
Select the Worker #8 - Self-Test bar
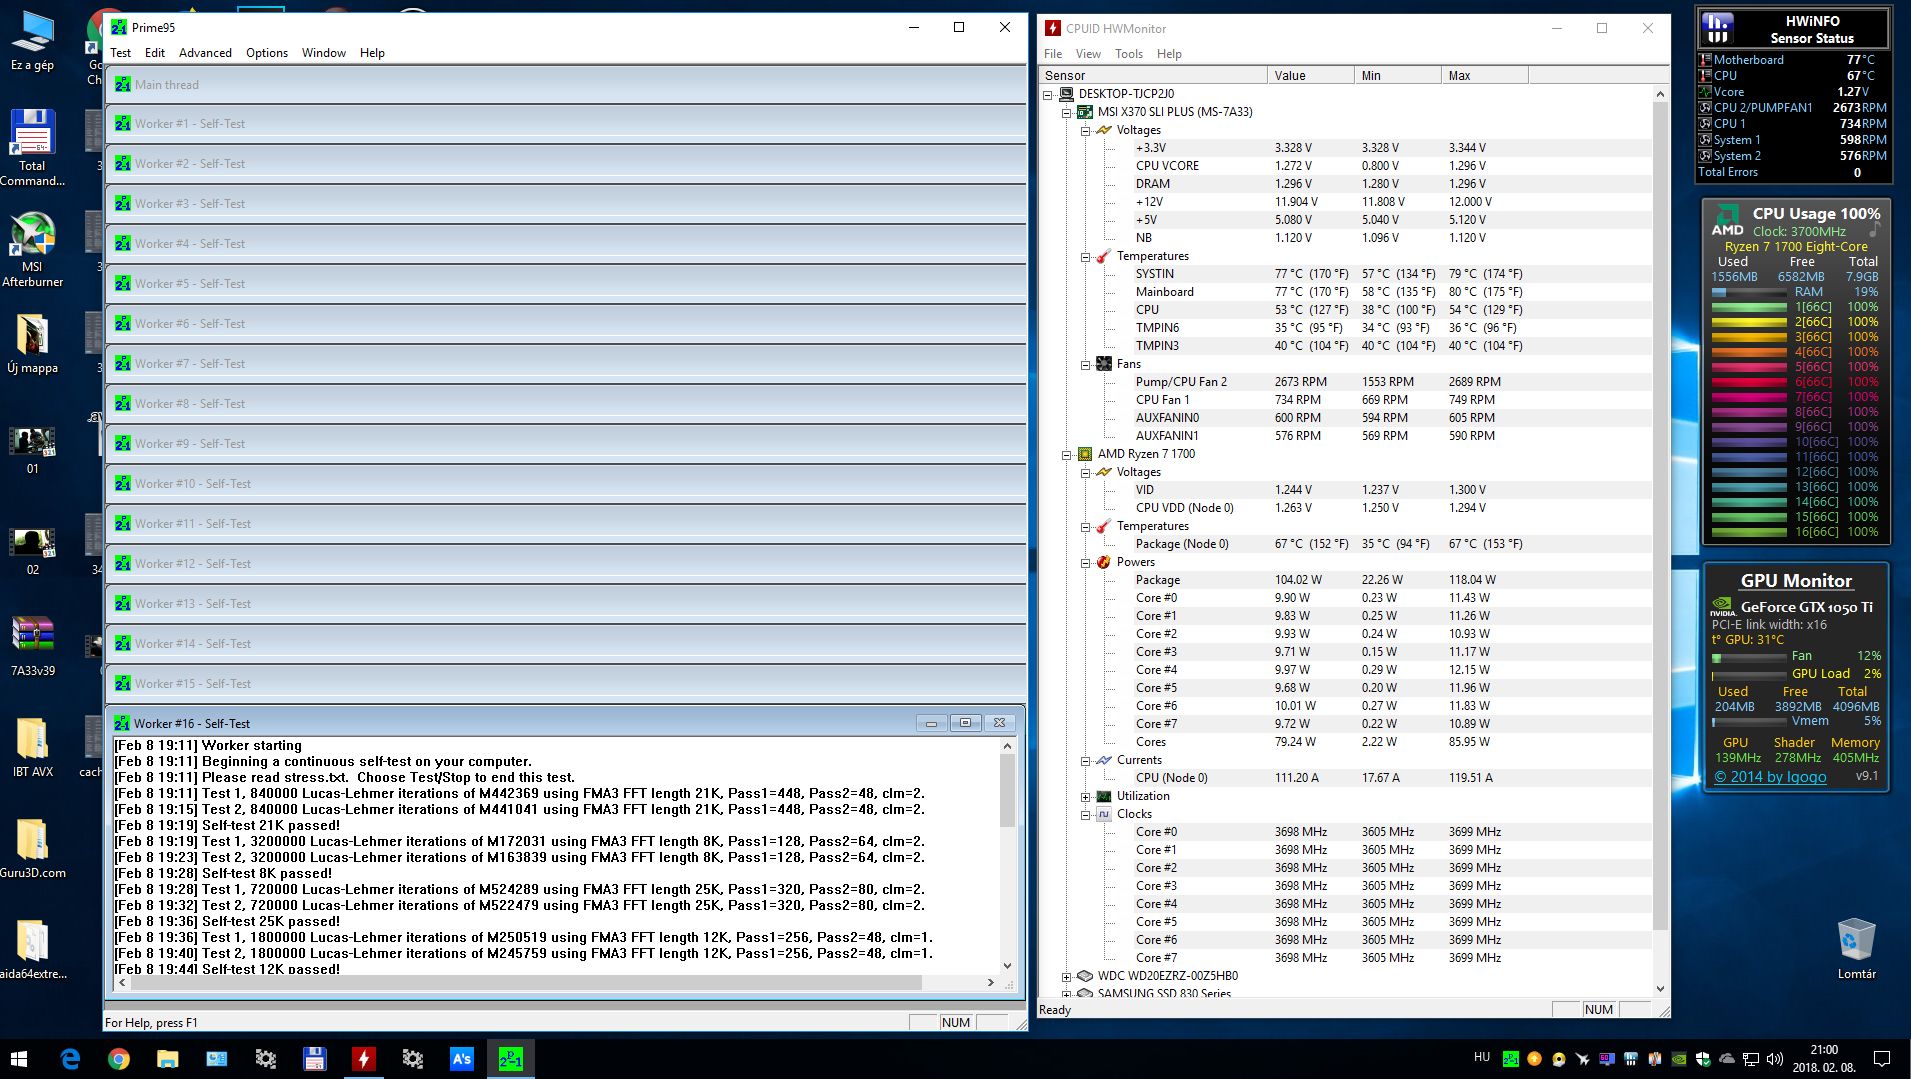click(566, 404)
